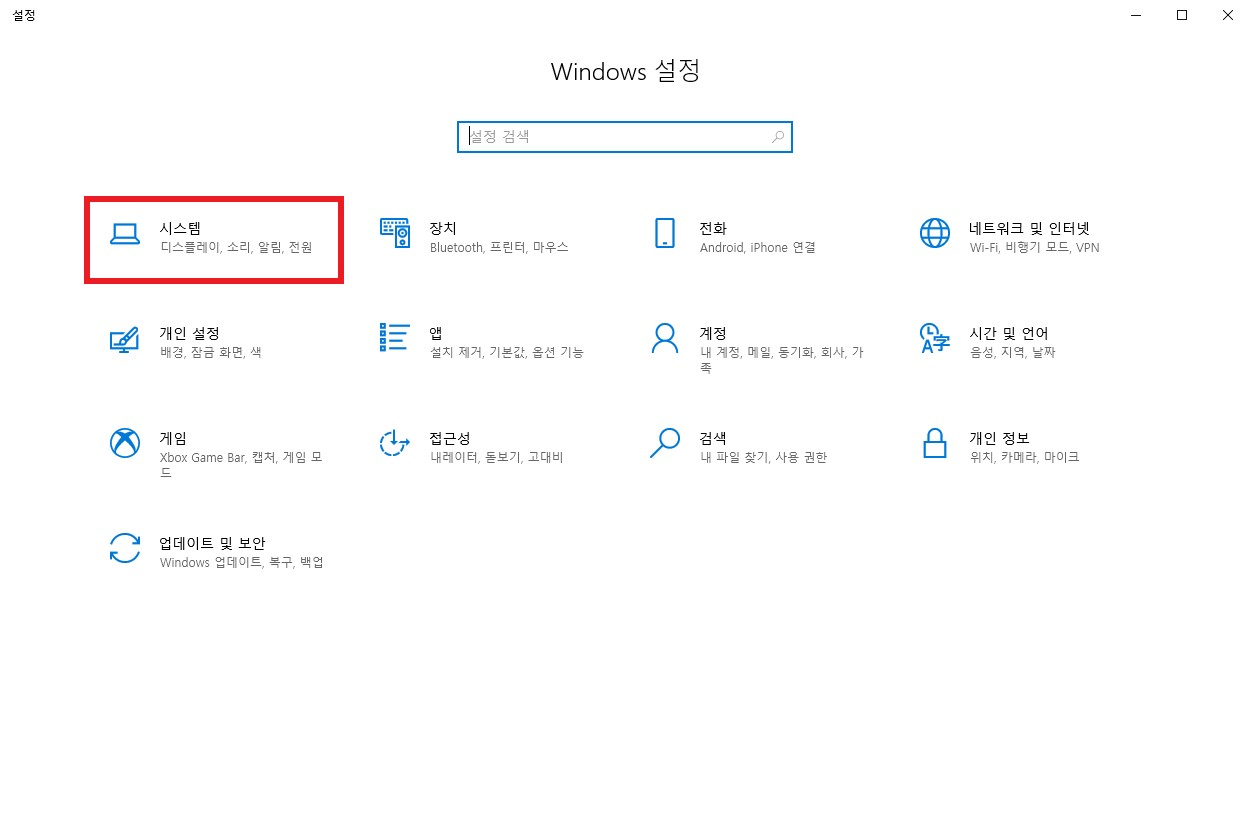Click "내 파일 찾기, 사용 권한" description
This screenshot has height=820, width=1250.
[x=763, y=457]
